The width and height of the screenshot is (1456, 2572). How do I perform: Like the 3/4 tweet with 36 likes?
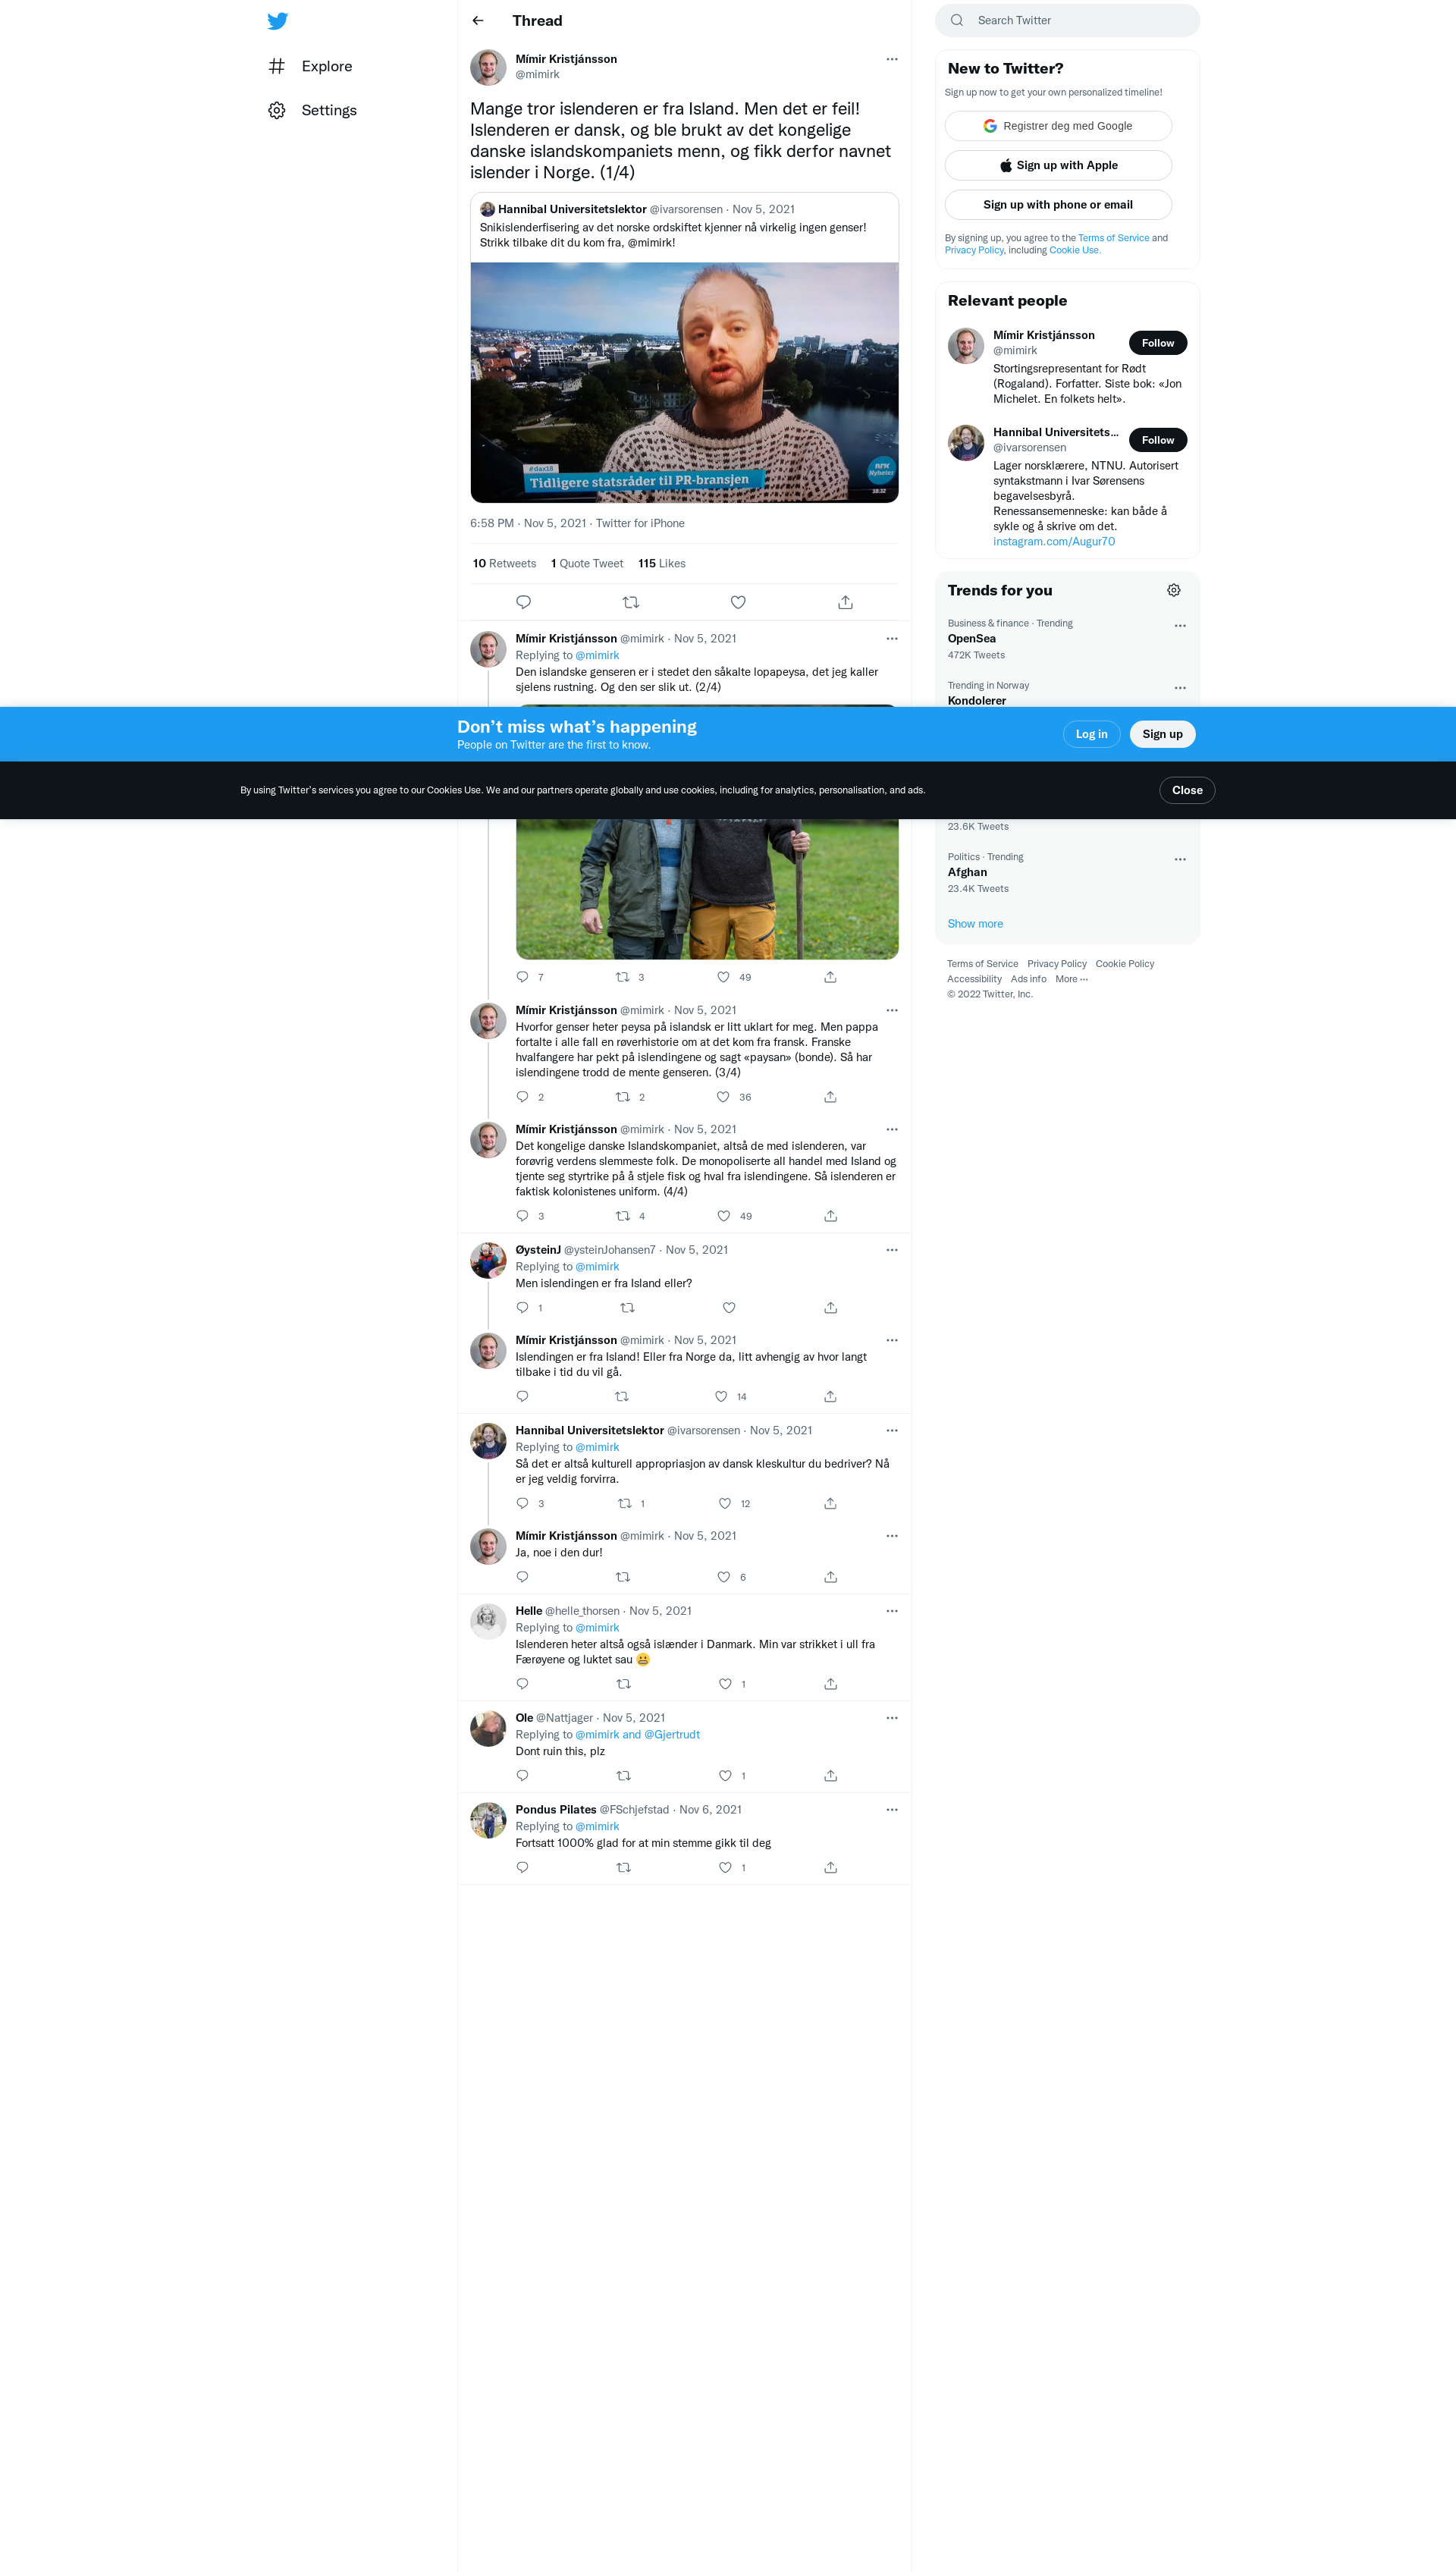point(723,1097)
